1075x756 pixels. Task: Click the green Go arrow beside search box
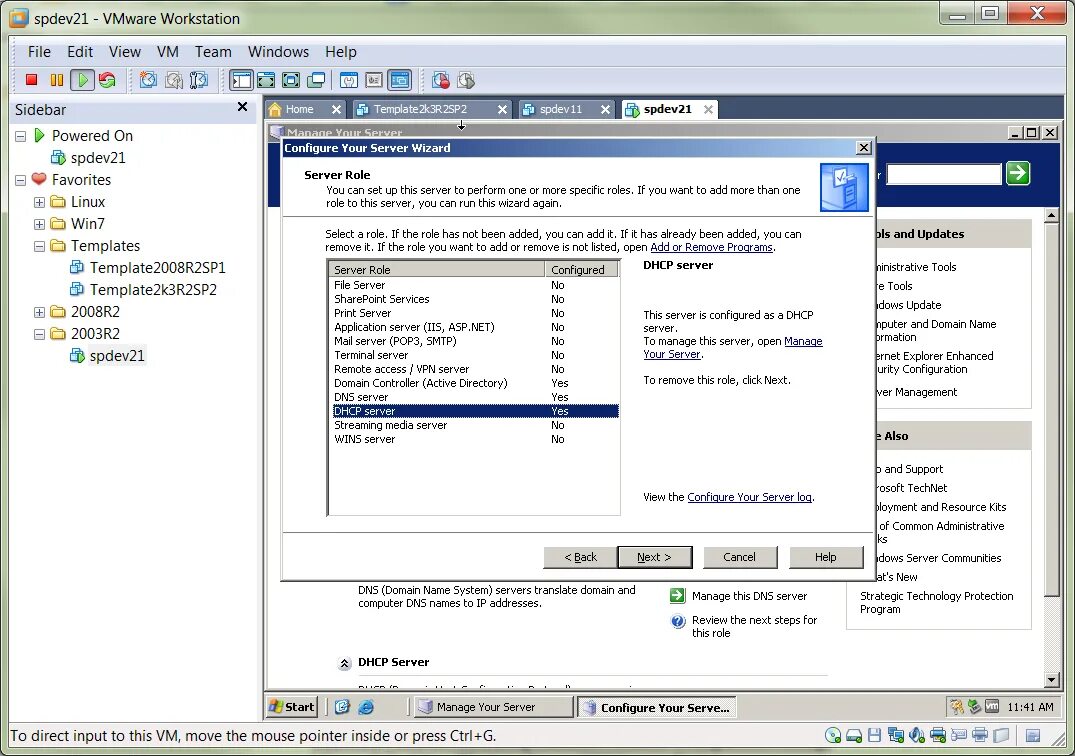tap(1018, 173)
